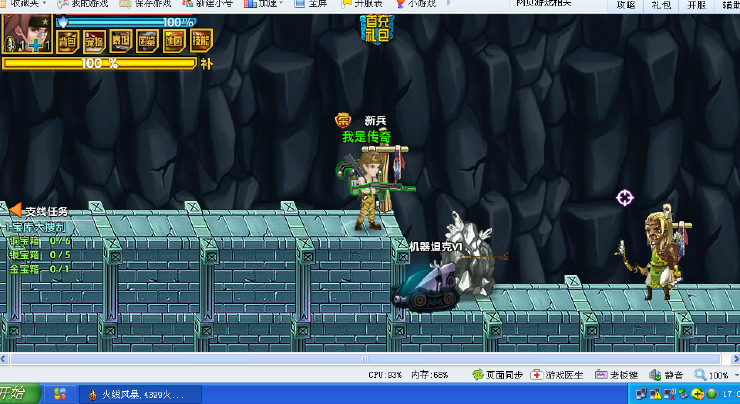Click the yellow ammo bar at 100 %
This screenshot has width=740, height=404.
99,63
